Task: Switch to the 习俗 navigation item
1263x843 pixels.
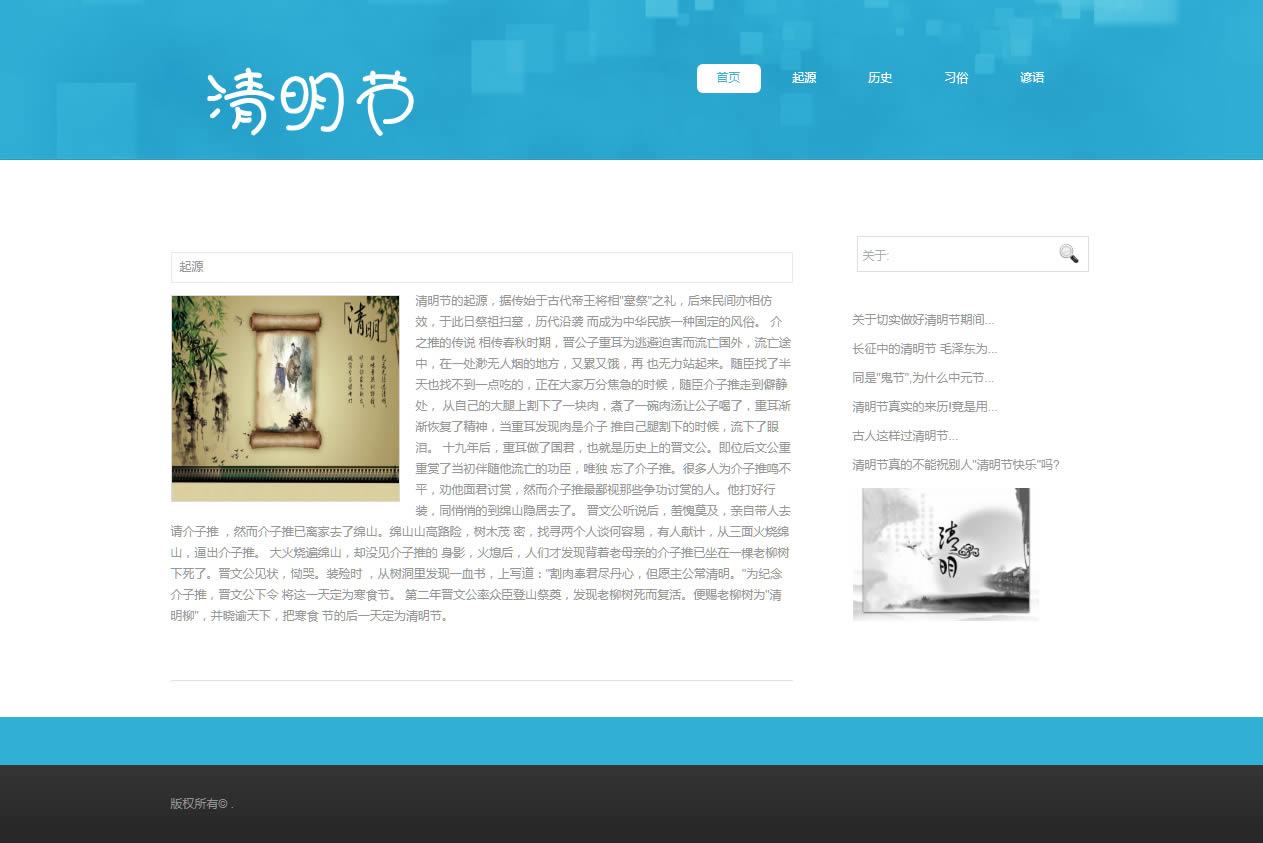Action: click(956, 78)
